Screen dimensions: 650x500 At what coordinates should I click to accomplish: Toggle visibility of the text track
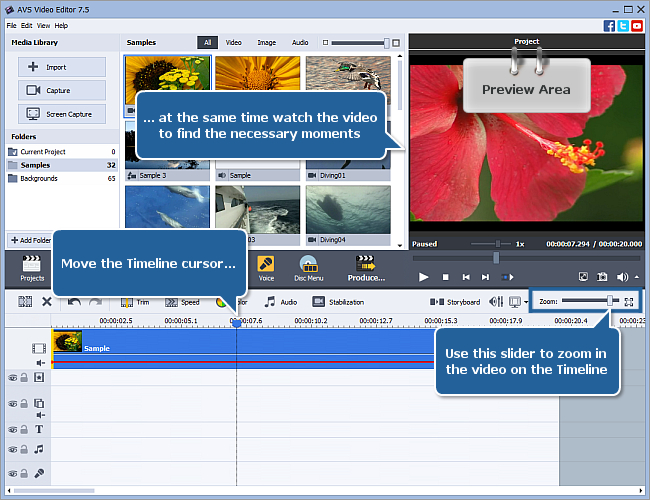click(x=13, y=430)
